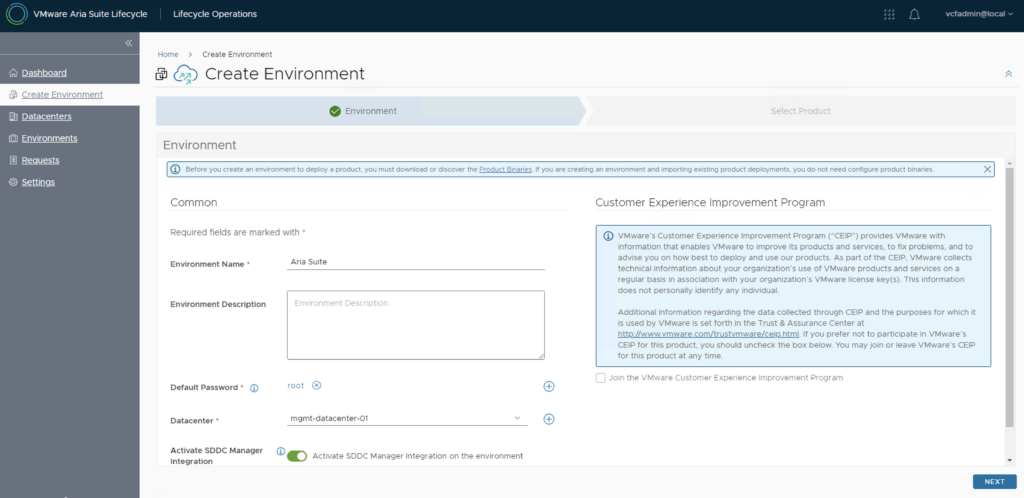Add a new datacenter with plus icon
This screenshot has height=498, width=1024.
pos(549,419)
